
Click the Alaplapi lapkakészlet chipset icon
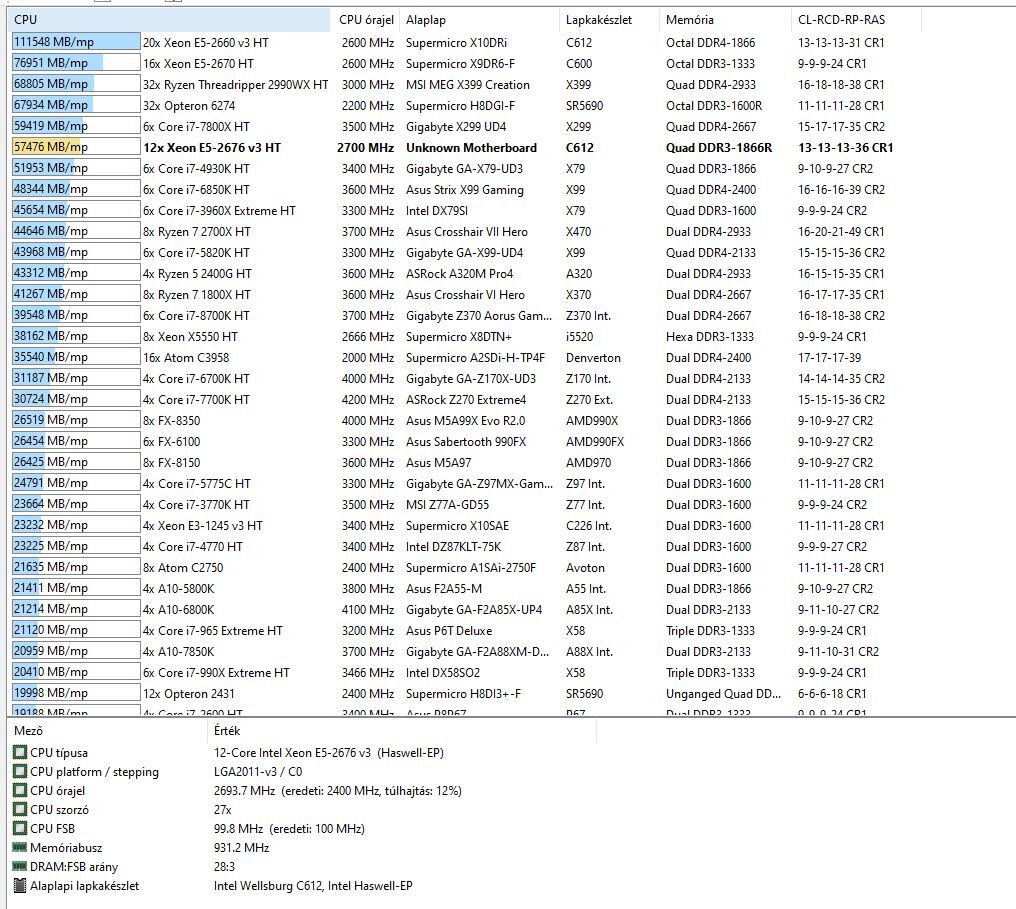click(20, 886)
